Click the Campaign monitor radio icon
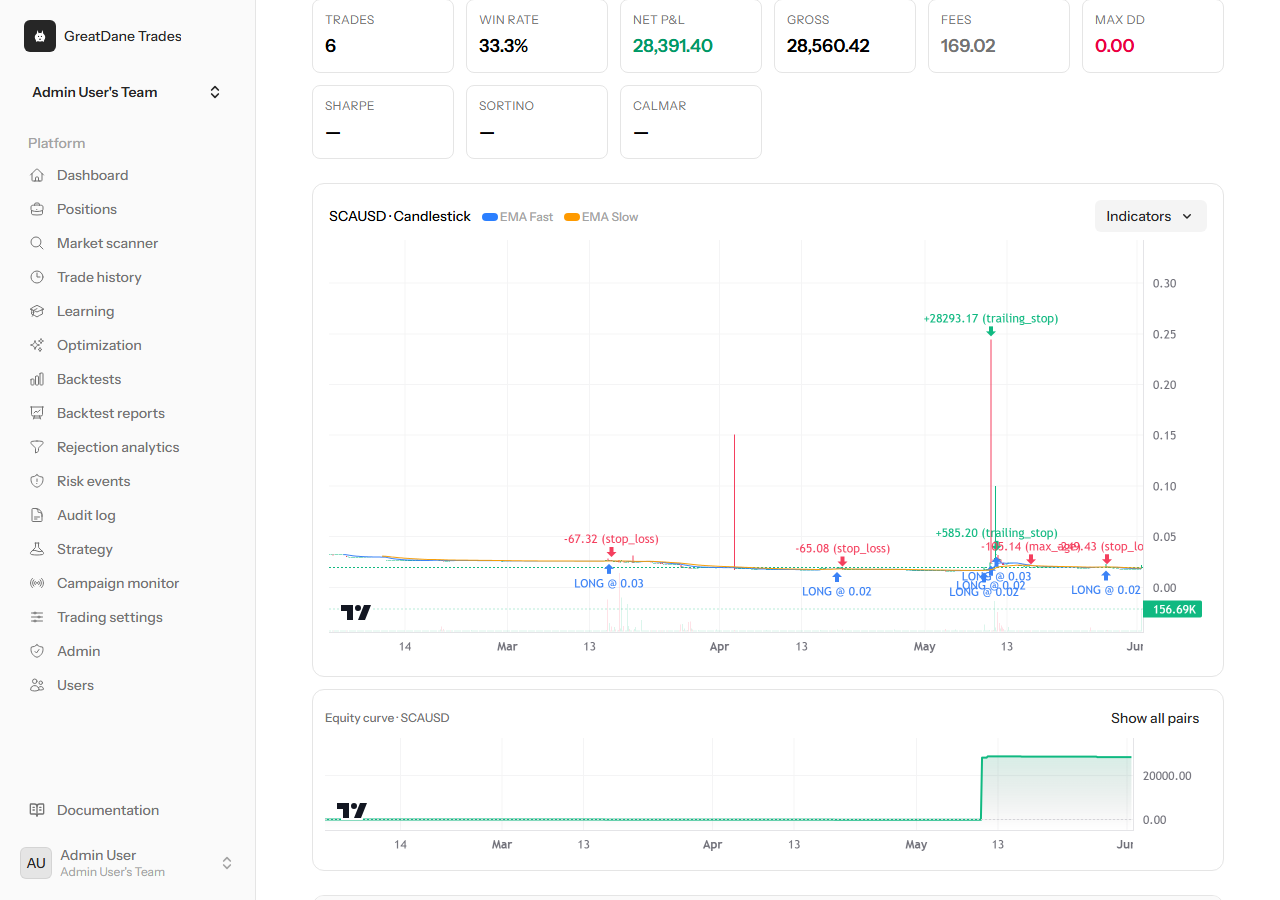1280x900 pixels. coord(37,583)
